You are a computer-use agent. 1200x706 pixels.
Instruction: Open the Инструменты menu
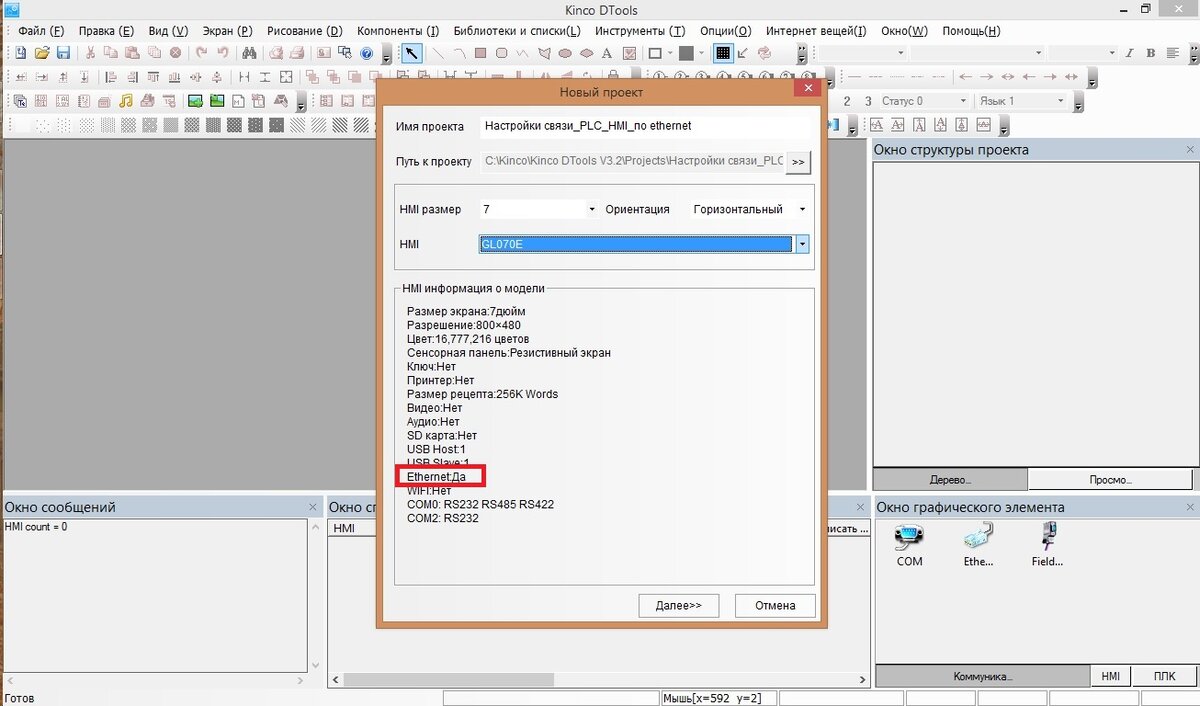coord(640,31)
